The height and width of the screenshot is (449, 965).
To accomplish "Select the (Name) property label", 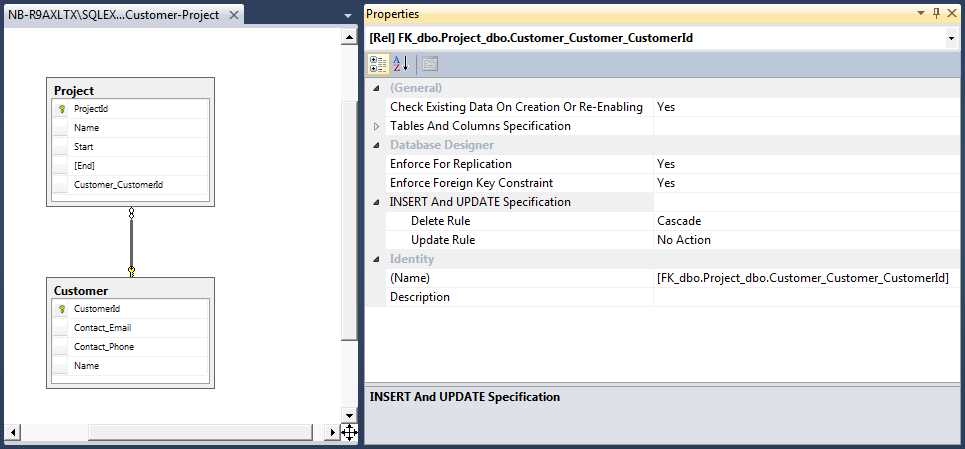I will (x=410, y=278).
